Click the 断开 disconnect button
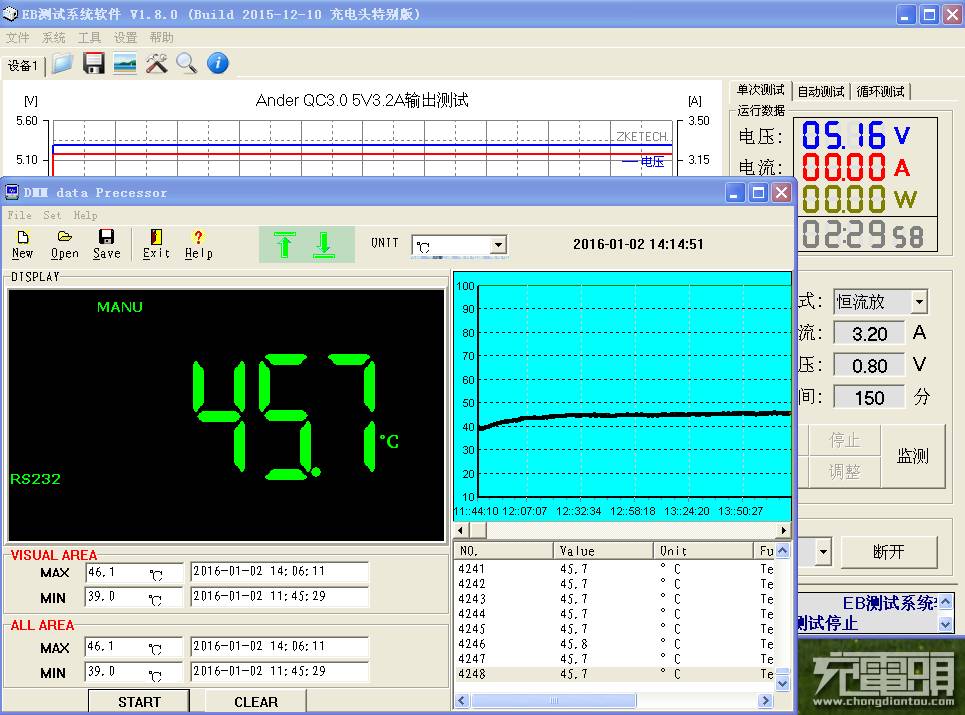This screenshot has height=715, width=965. (x=889, y=552)
